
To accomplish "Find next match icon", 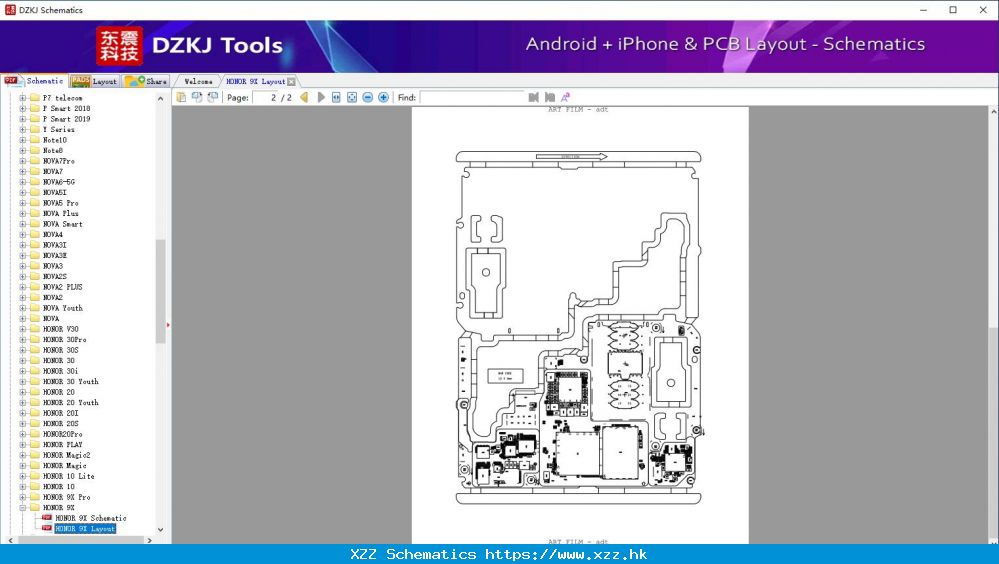I will 550,97.
